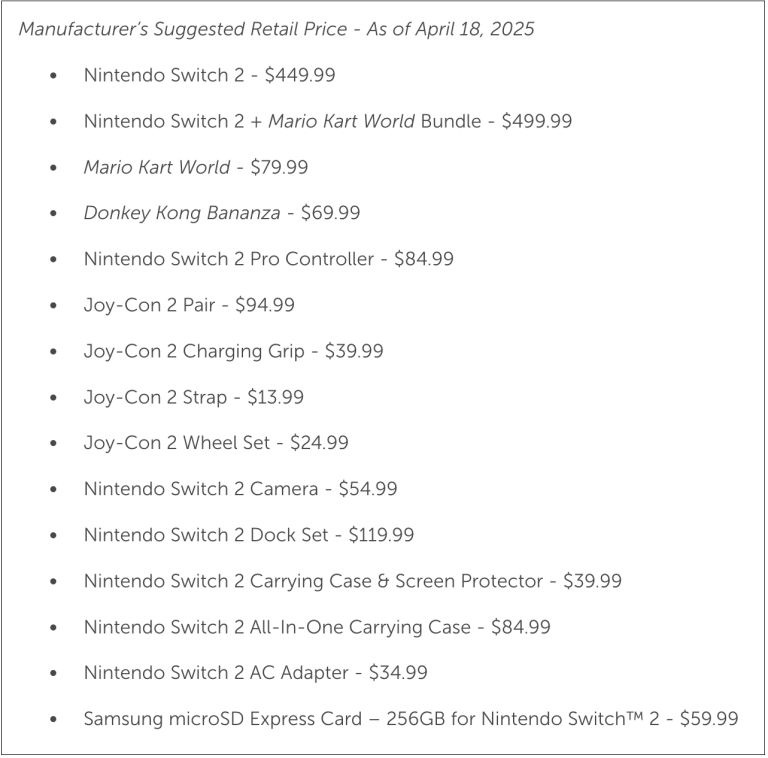This screenshot has width=768, height=758.
Task: Click the Joy-Con 2 Charging Grip item
Action: (234, 352)
